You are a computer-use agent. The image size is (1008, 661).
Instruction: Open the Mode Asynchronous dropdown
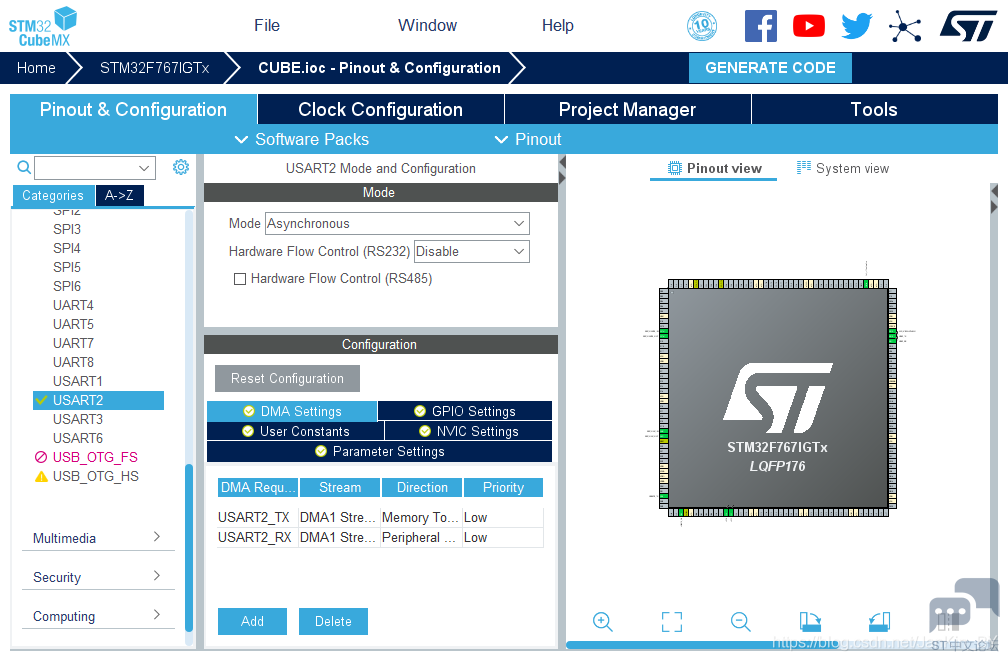(x=397, y=224)
